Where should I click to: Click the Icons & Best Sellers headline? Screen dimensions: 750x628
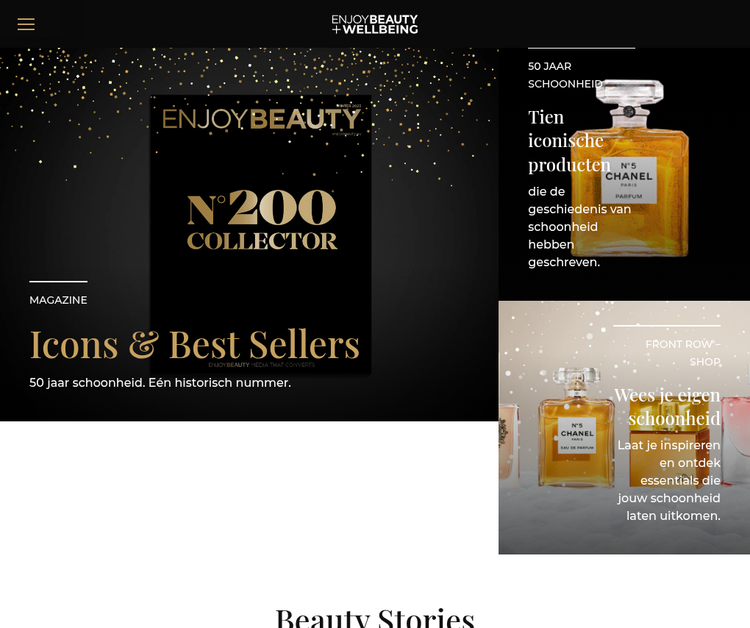pos(194,344)
